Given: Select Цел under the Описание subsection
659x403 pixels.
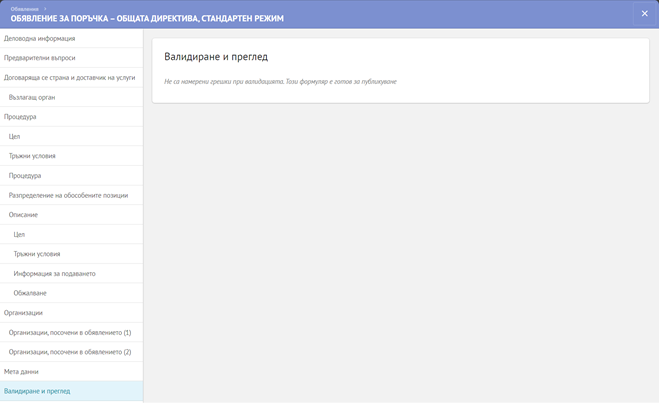Looking at the screenshot, I should pyautogui.click(x=19, y=234).
